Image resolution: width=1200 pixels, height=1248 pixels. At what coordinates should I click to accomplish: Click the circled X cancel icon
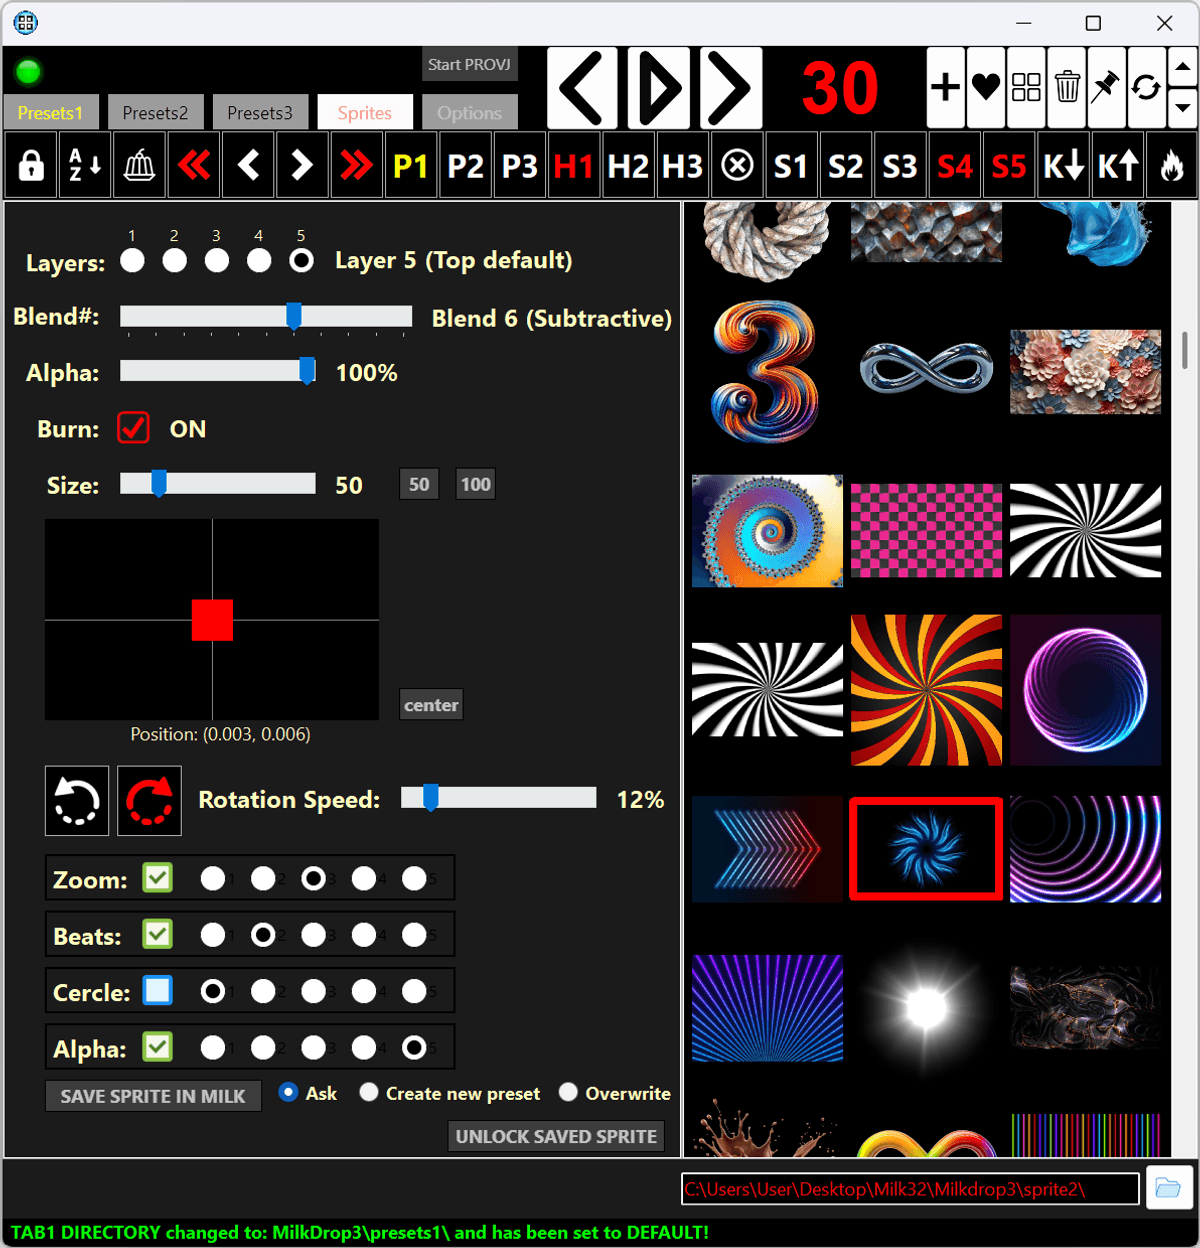pyautogui.click(x=737, y=166)
